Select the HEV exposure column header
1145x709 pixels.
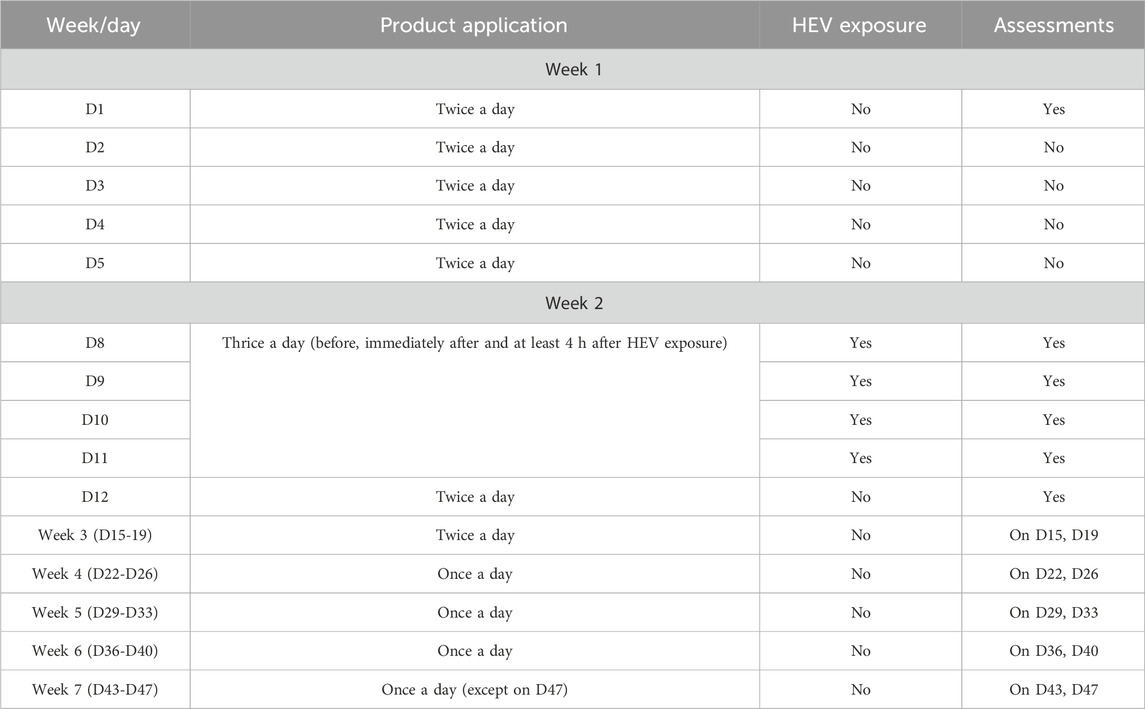pyautogui.click(x=860, y=26)
